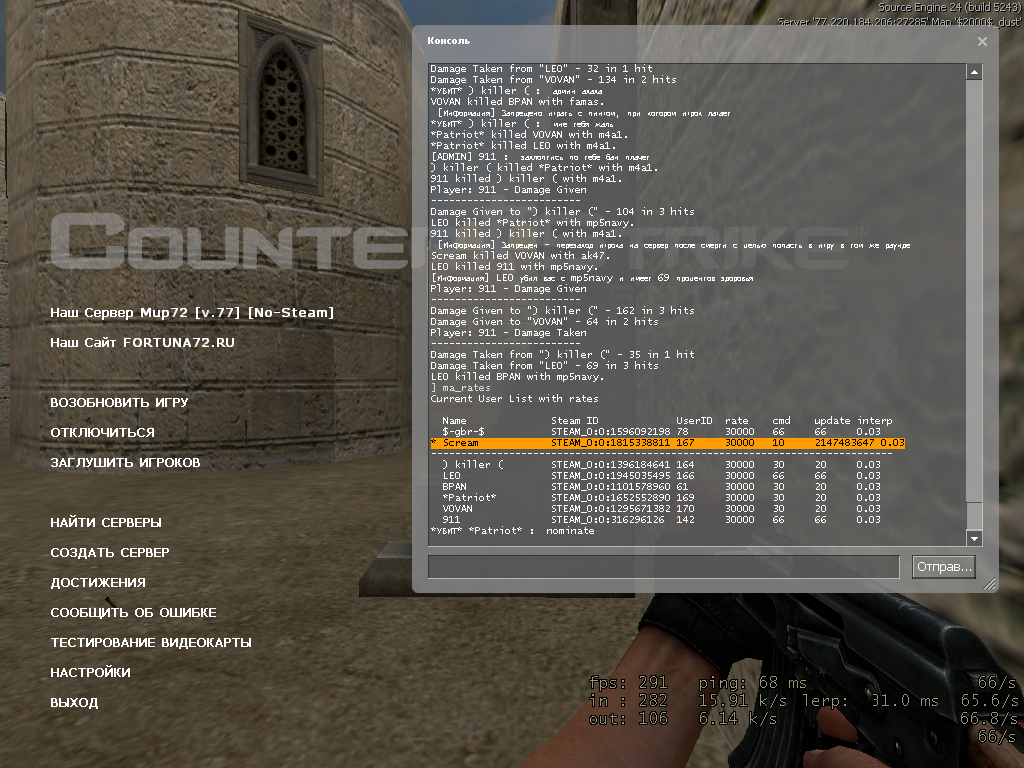Click the "Steam ID" column header
Image resolution: width=1024 pixels, height=768 pixels.
click(575, 421)
